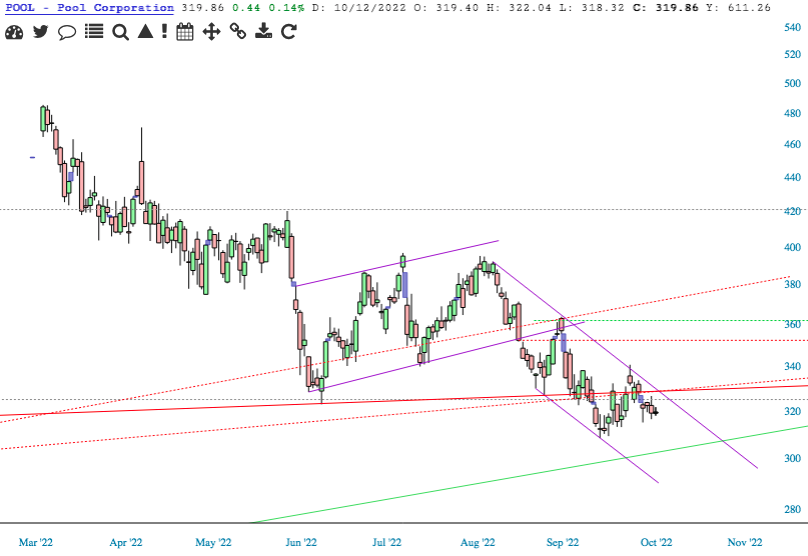Viewport: 808px width, 556px height.
Task: Click the Jun '22 date label
Action: [301, 542]
